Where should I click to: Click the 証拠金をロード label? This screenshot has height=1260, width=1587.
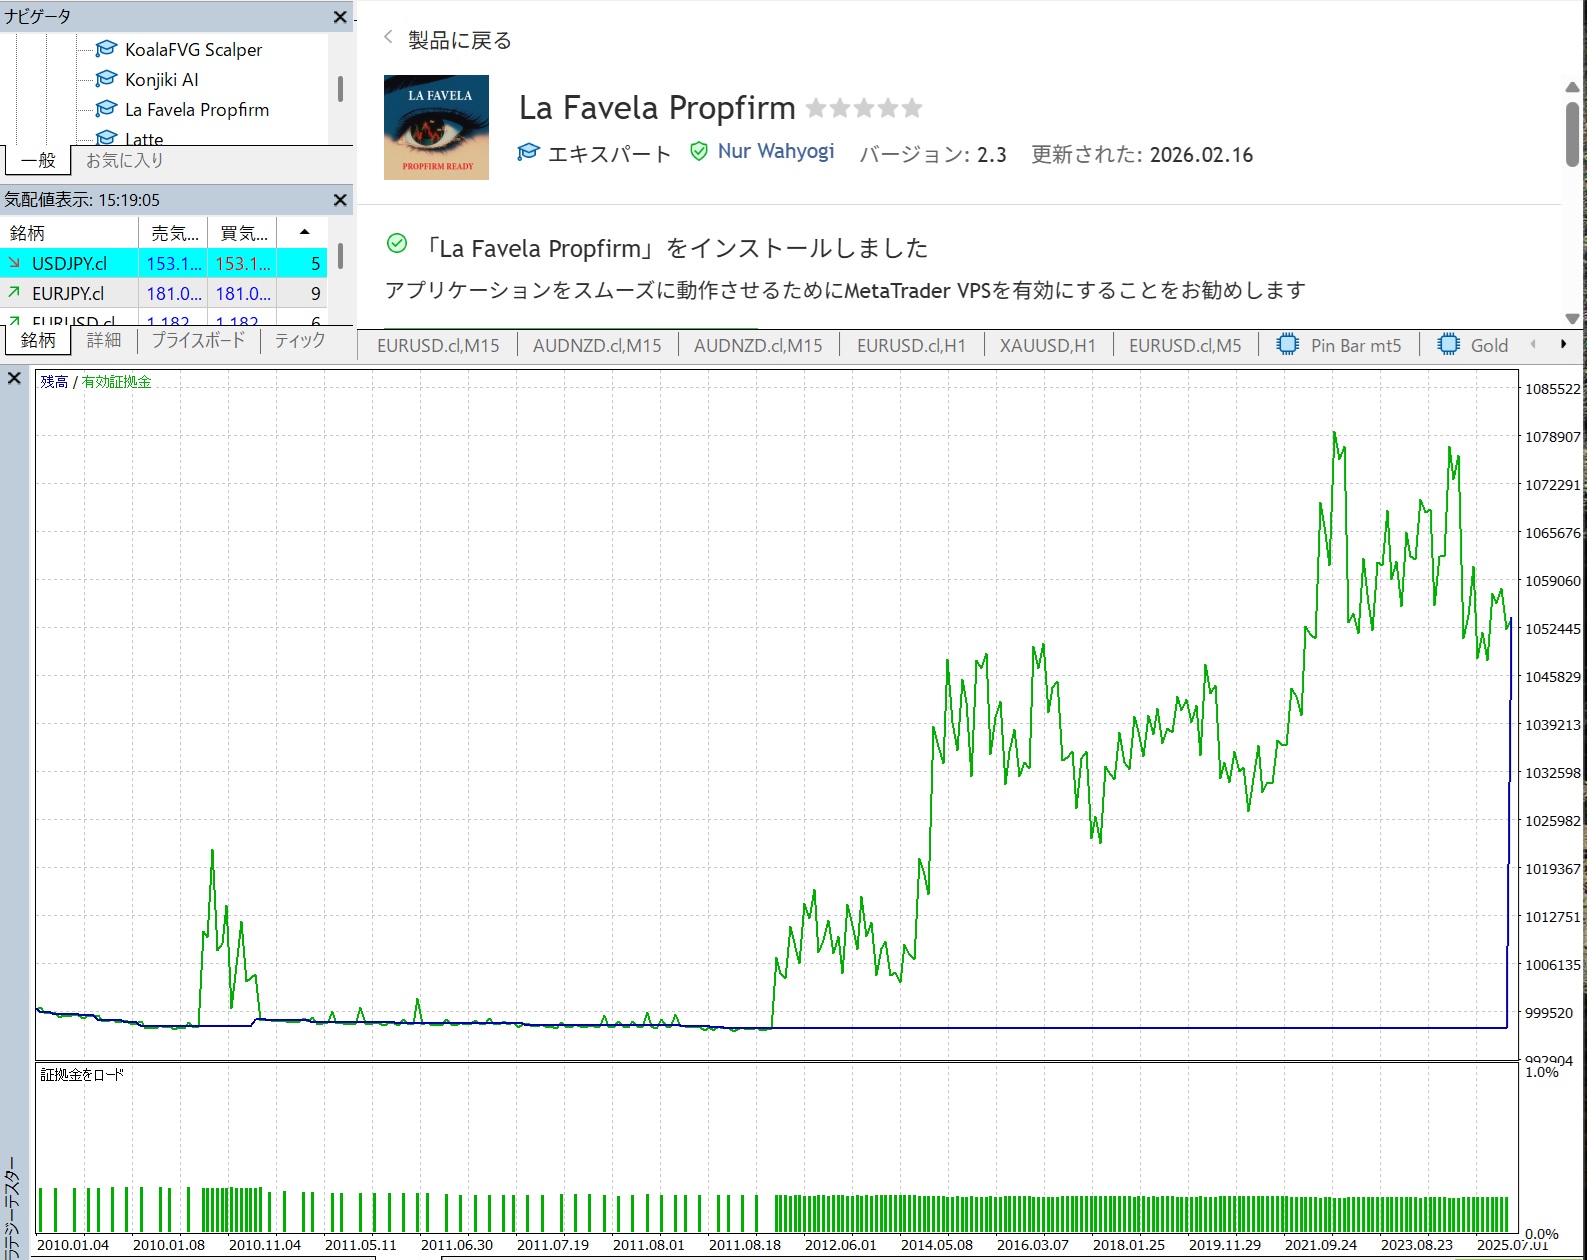[82, 1075]
